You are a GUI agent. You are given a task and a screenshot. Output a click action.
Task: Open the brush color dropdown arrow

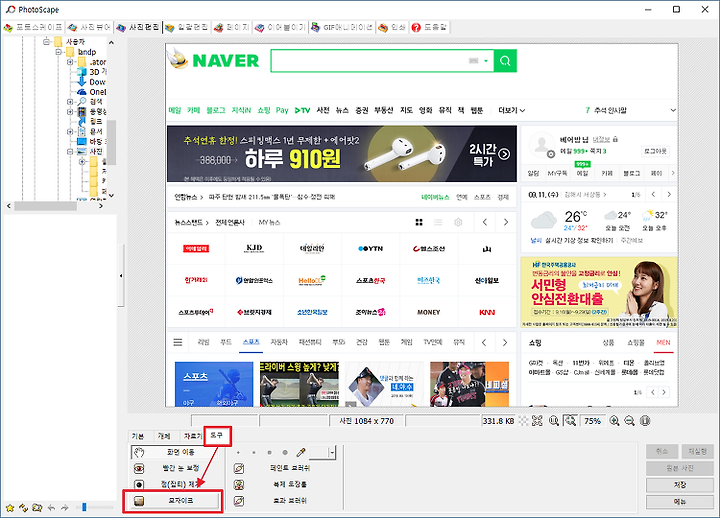coord(332,453)
